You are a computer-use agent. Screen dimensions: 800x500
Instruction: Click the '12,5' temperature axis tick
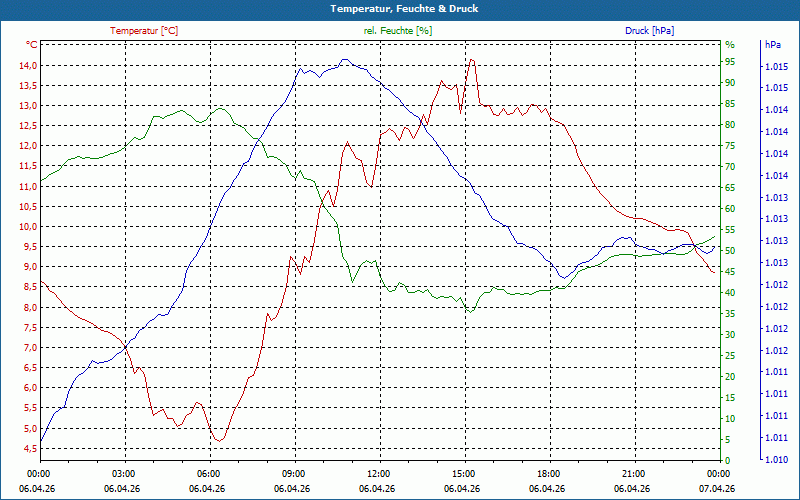29,126
